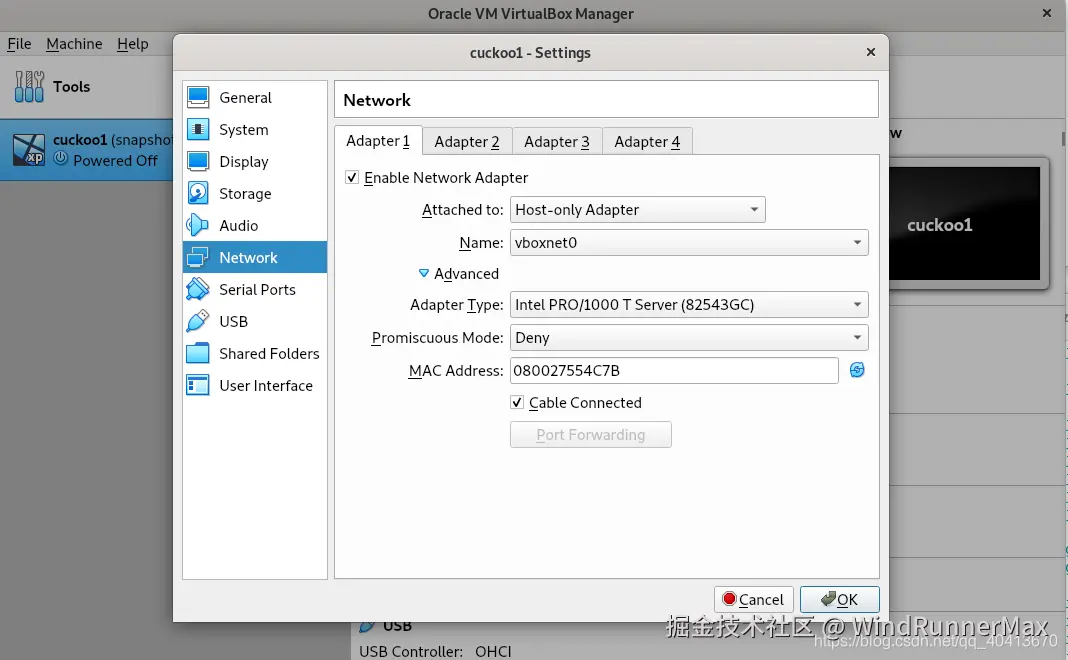1068x660 pixels.
Task: Toggle Enable Network Adapter checkbox
Action: pyautogui.click(x=351, y=178)
